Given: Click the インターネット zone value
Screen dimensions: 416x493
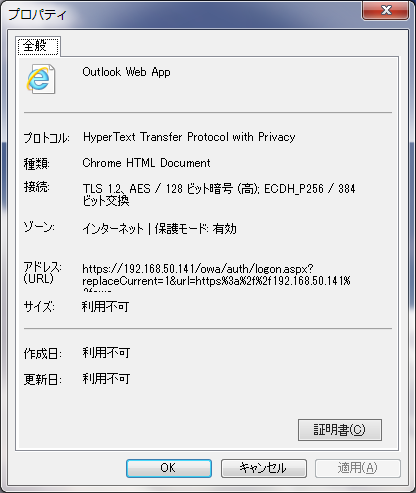Looking at the screenshot, I should (x=159, y=229).
